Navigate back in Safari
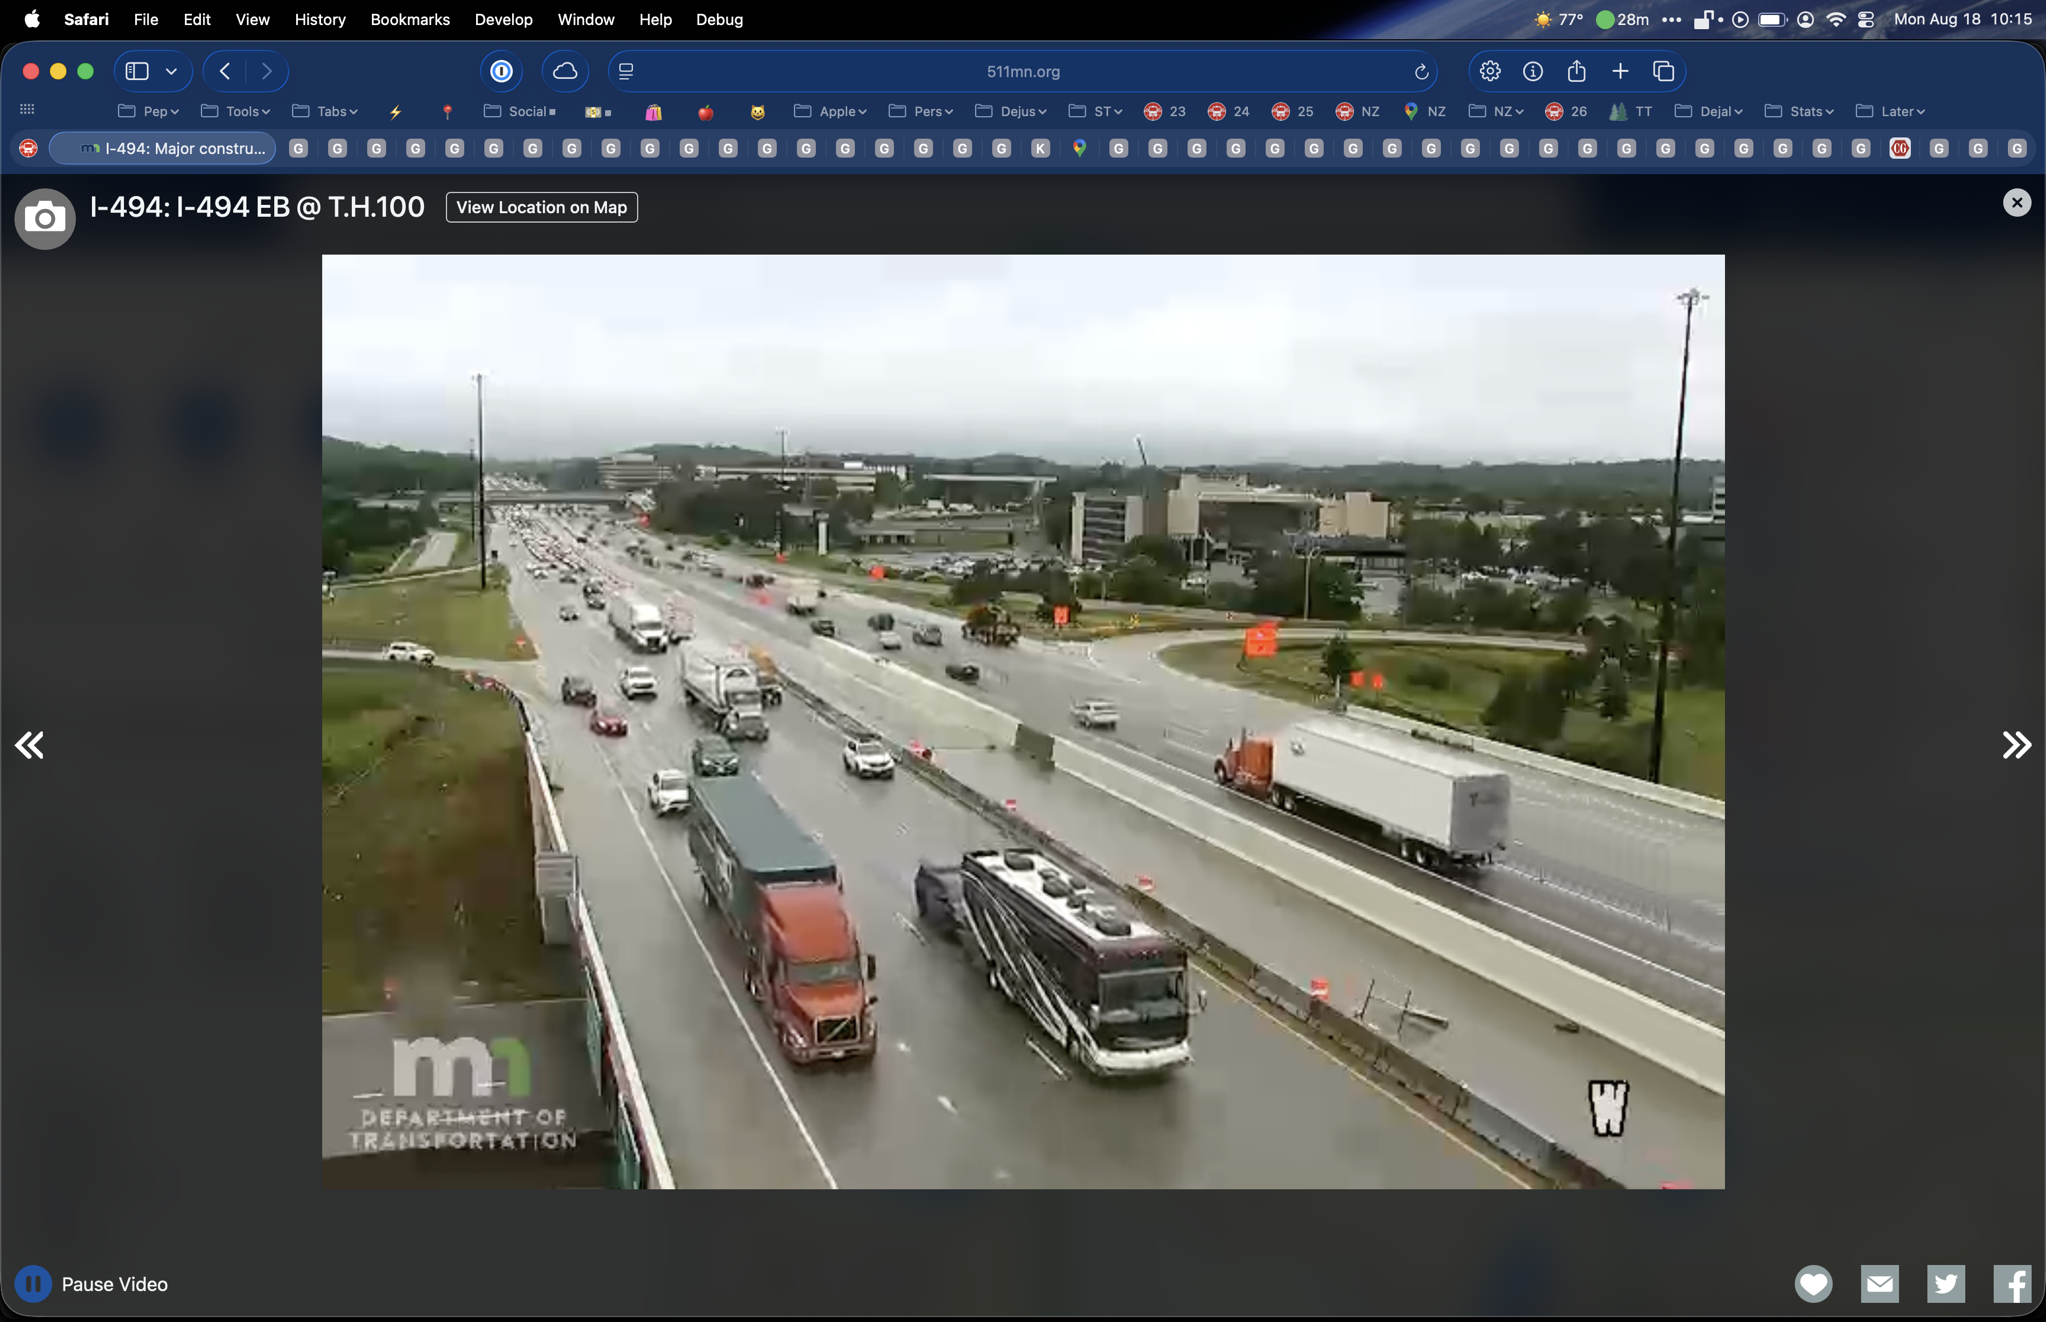The height and width of the screenshot is (1322, 2046). click(225, 71)
